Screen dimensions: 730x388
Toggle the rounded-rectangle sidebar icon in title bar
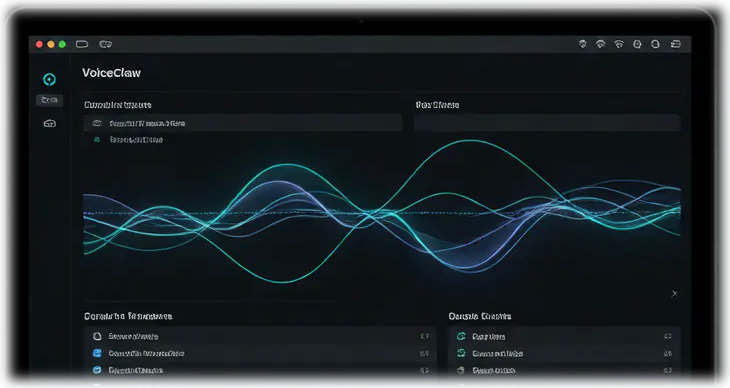pyautogui.click(x=82, y=44)
